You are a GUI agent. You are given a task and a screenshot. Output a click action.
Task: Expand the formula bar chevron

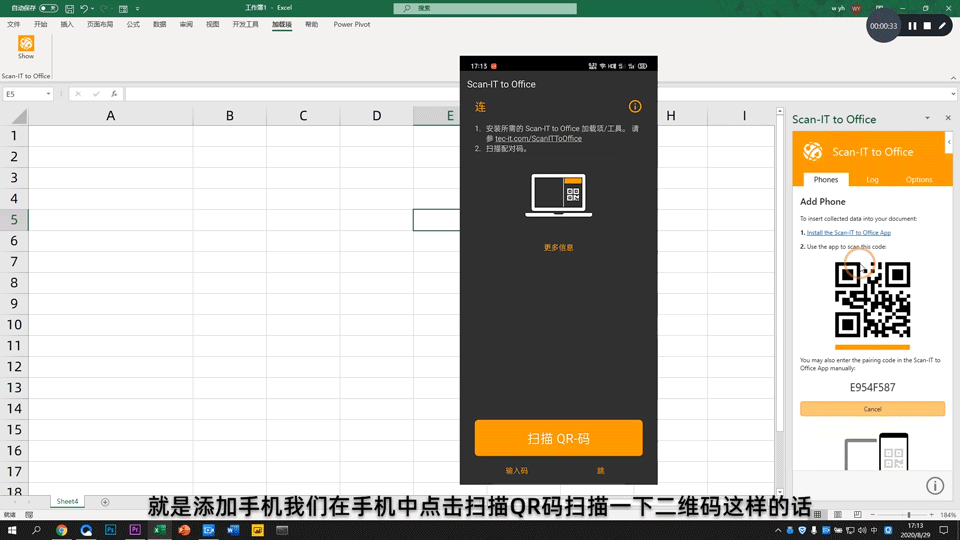point(953,94)
